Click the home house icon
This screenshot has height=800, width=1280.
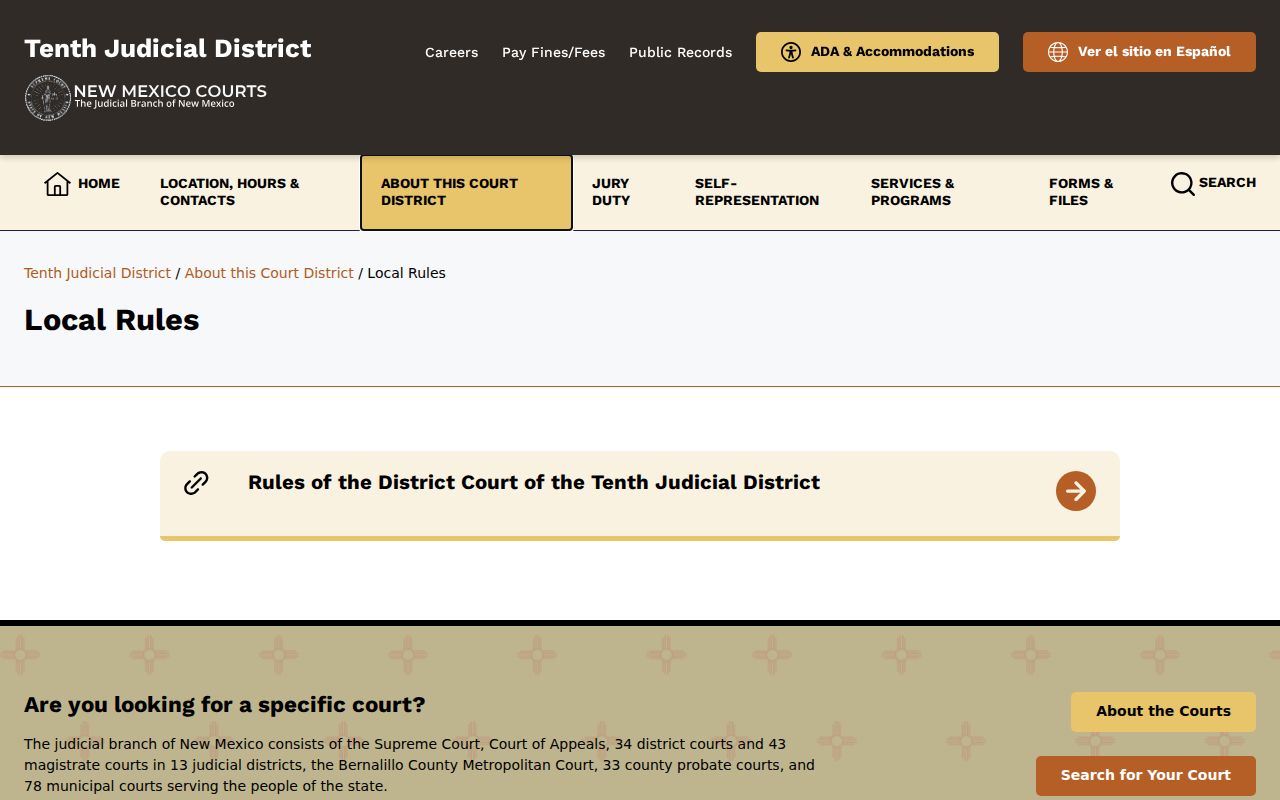pos(57,184)
